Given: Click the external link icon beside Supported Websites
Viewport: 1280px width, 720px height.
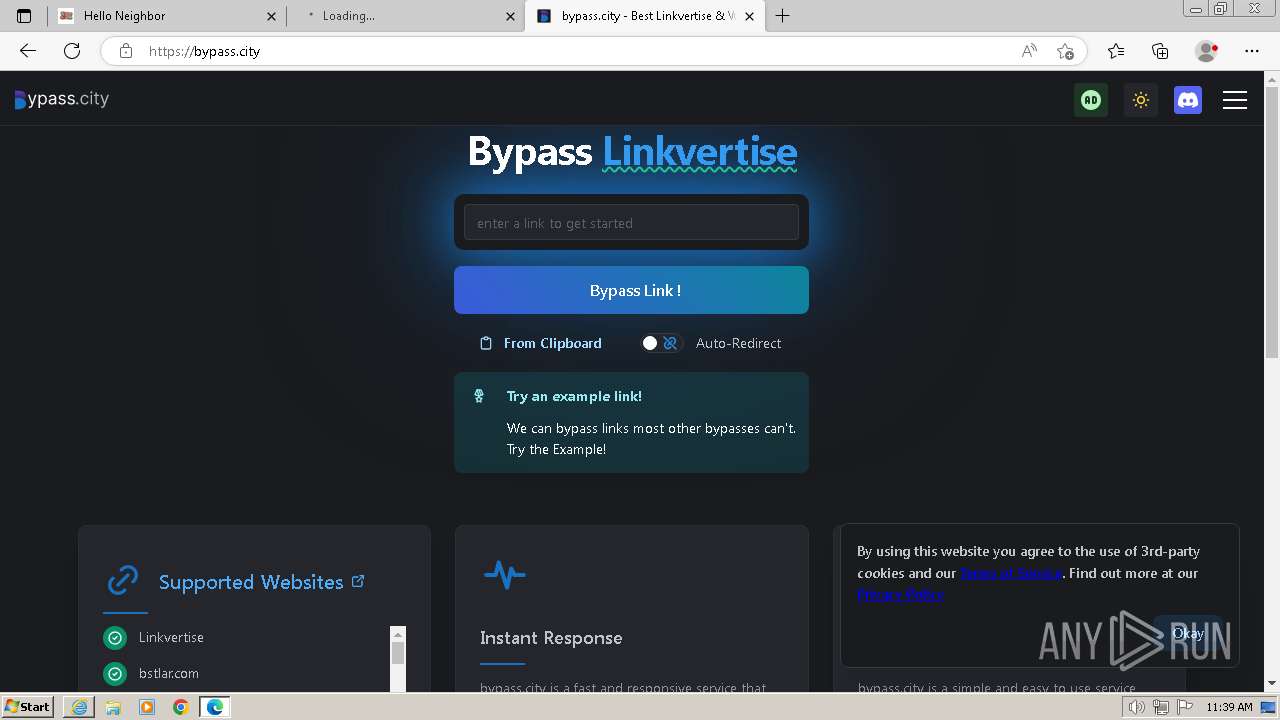Looking at the screenshot, I should pyautogui.click(x=358, y=580).
